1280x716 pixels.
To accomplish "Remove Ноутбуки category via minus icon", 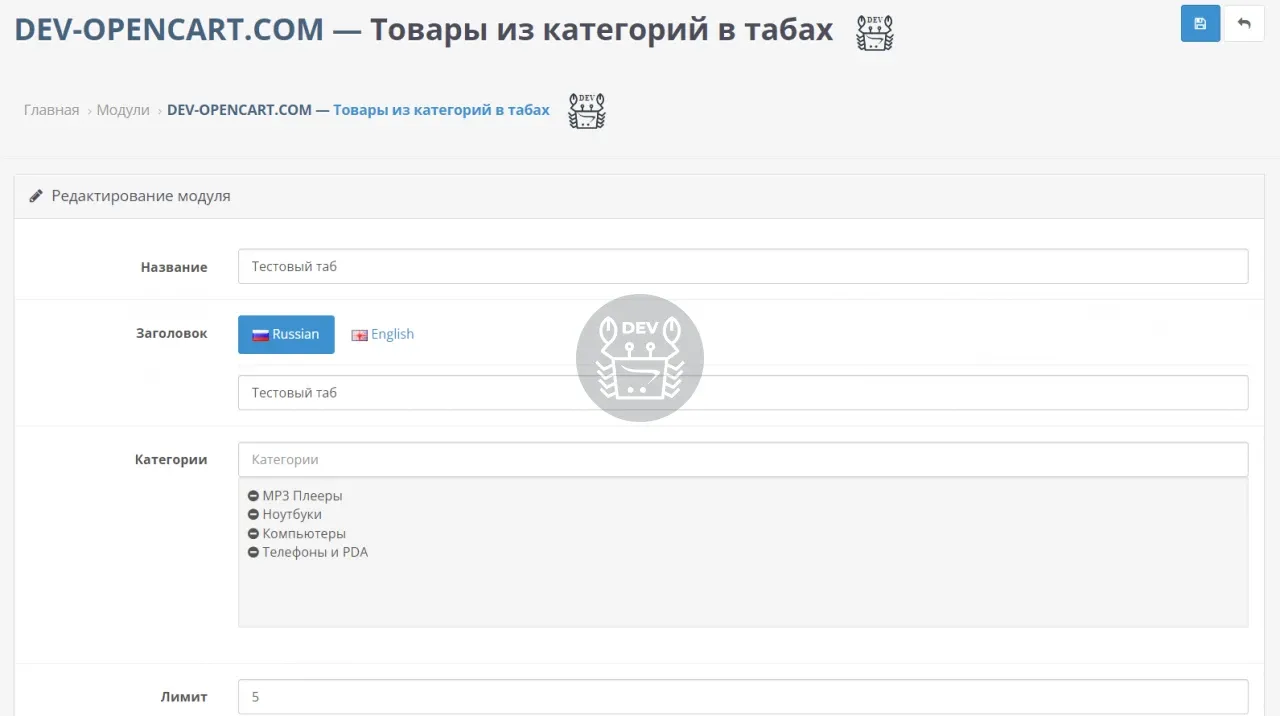I will click(x=253, y=515).
